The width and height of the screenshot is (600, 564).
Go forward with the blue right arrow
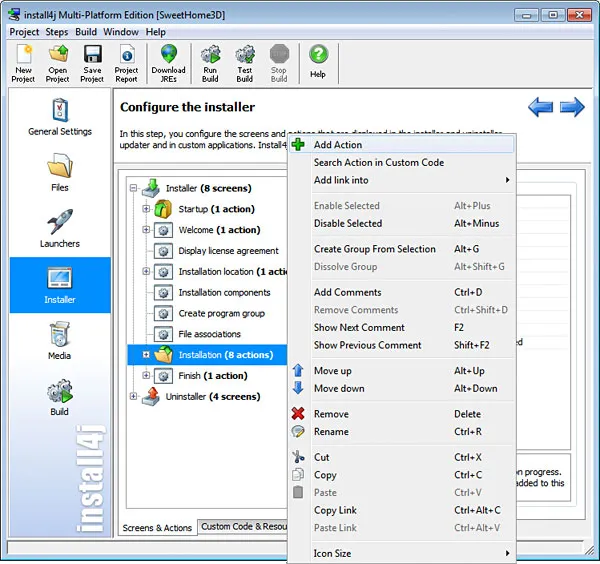point(572,107)
